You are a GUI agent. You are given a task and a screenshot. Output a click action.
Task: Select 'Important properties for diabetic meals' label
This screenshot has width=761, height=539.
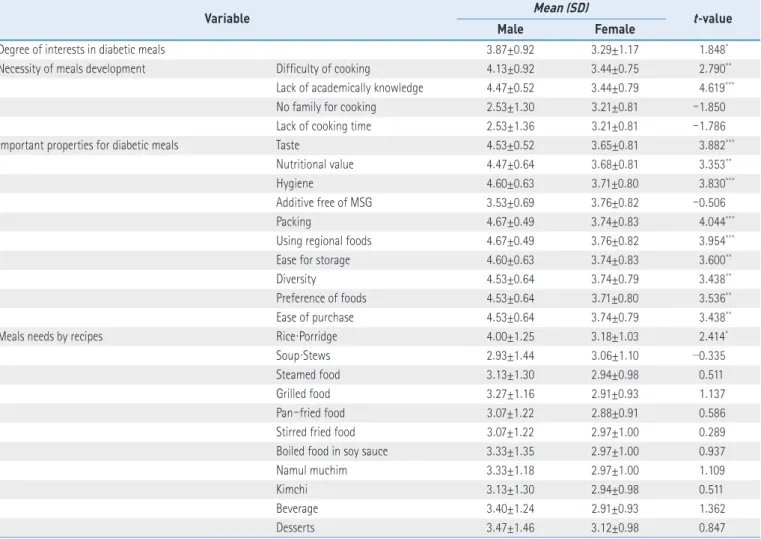coord(89,145)
